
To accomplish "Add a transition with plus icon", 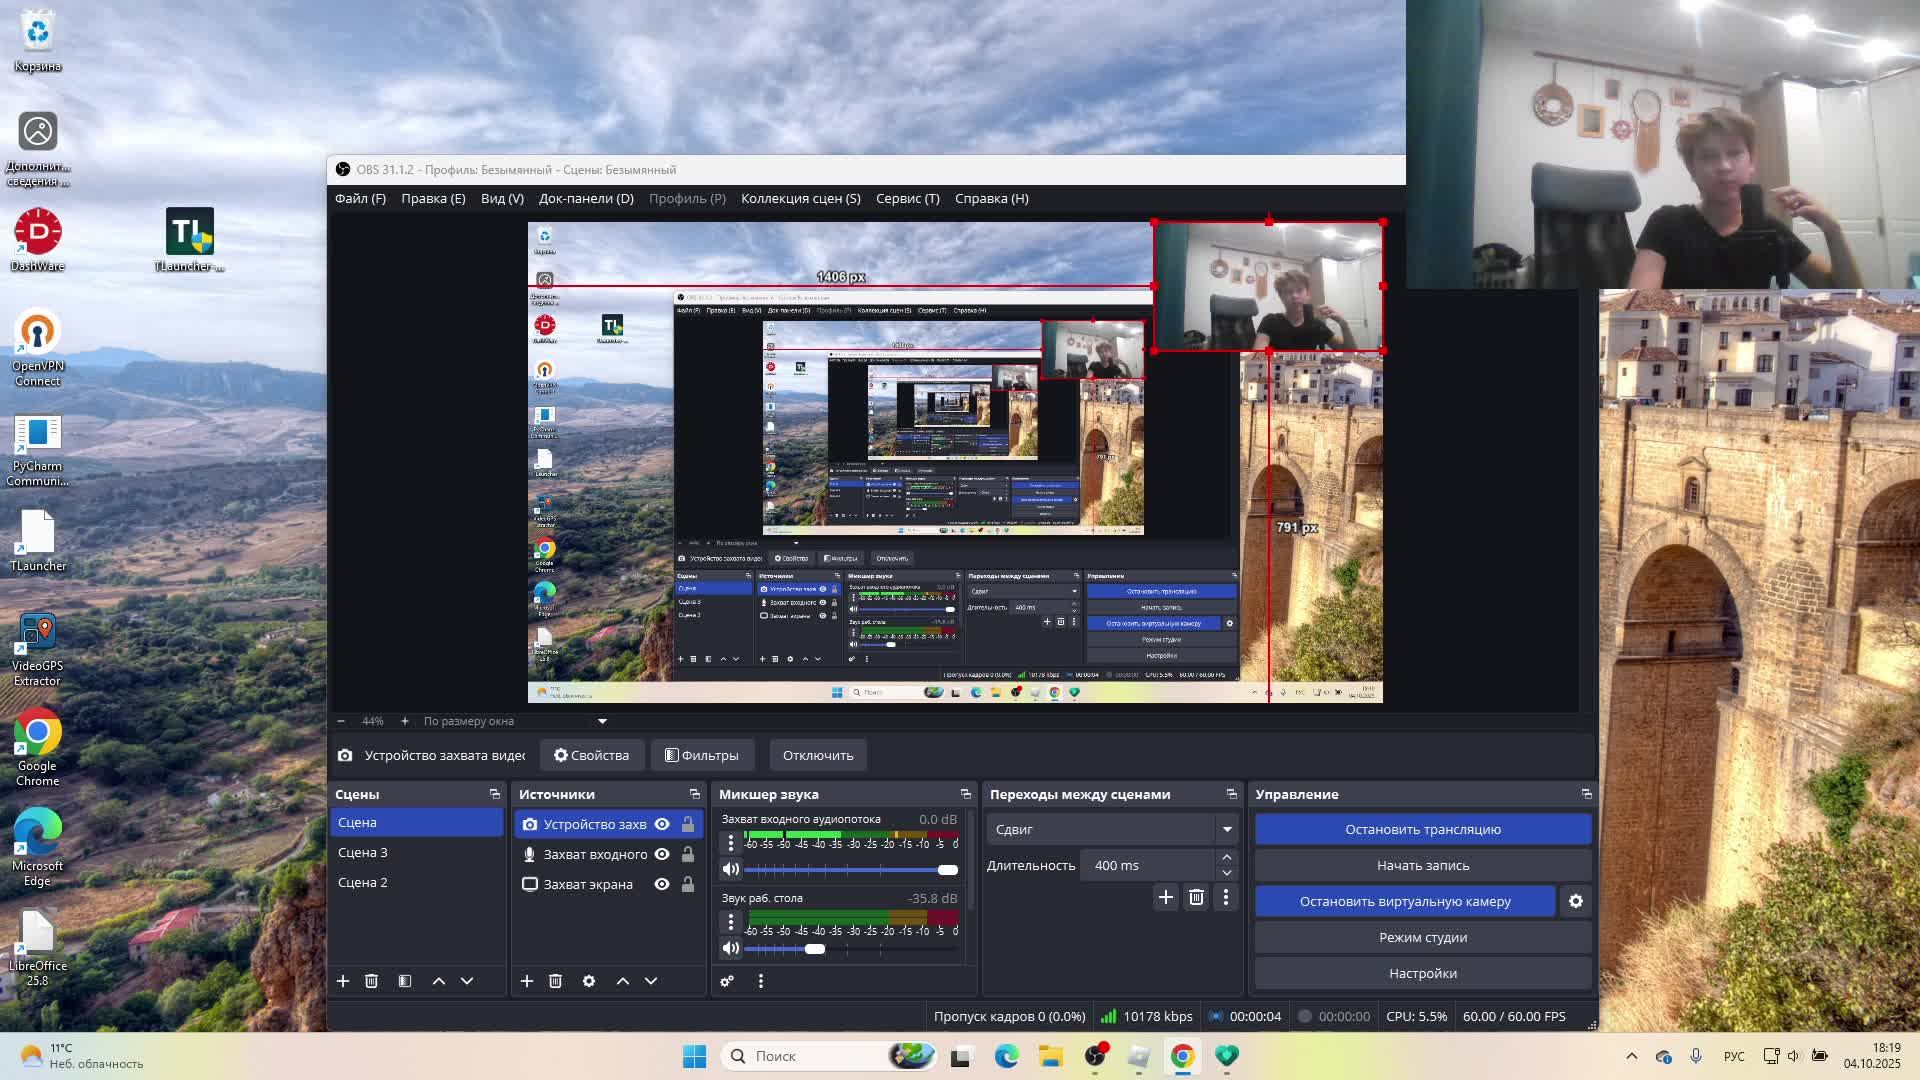I will coord(1165,897).
